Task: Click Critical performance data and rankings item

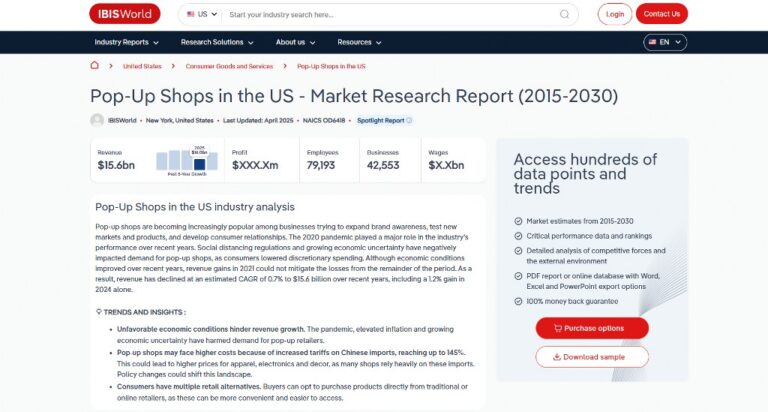Action: pyautogui.click(x=589, y=236)
